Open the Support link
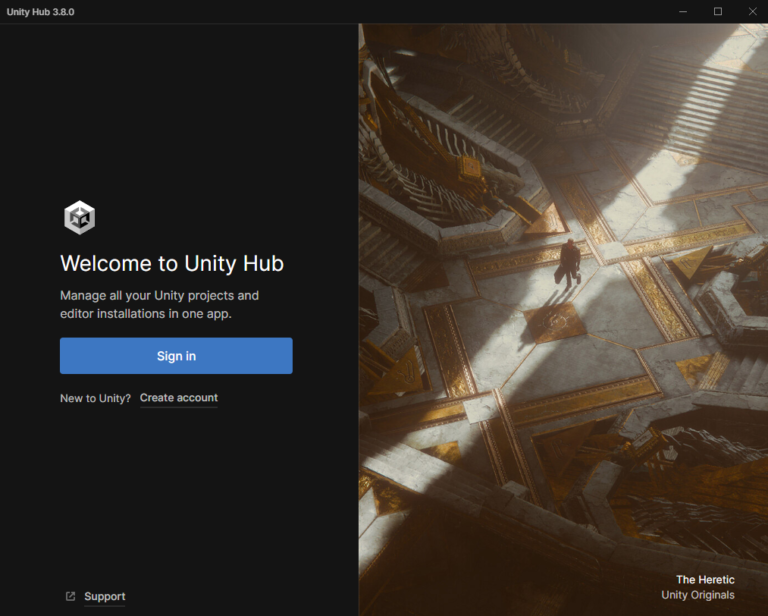768x616 pixels. 104,597
